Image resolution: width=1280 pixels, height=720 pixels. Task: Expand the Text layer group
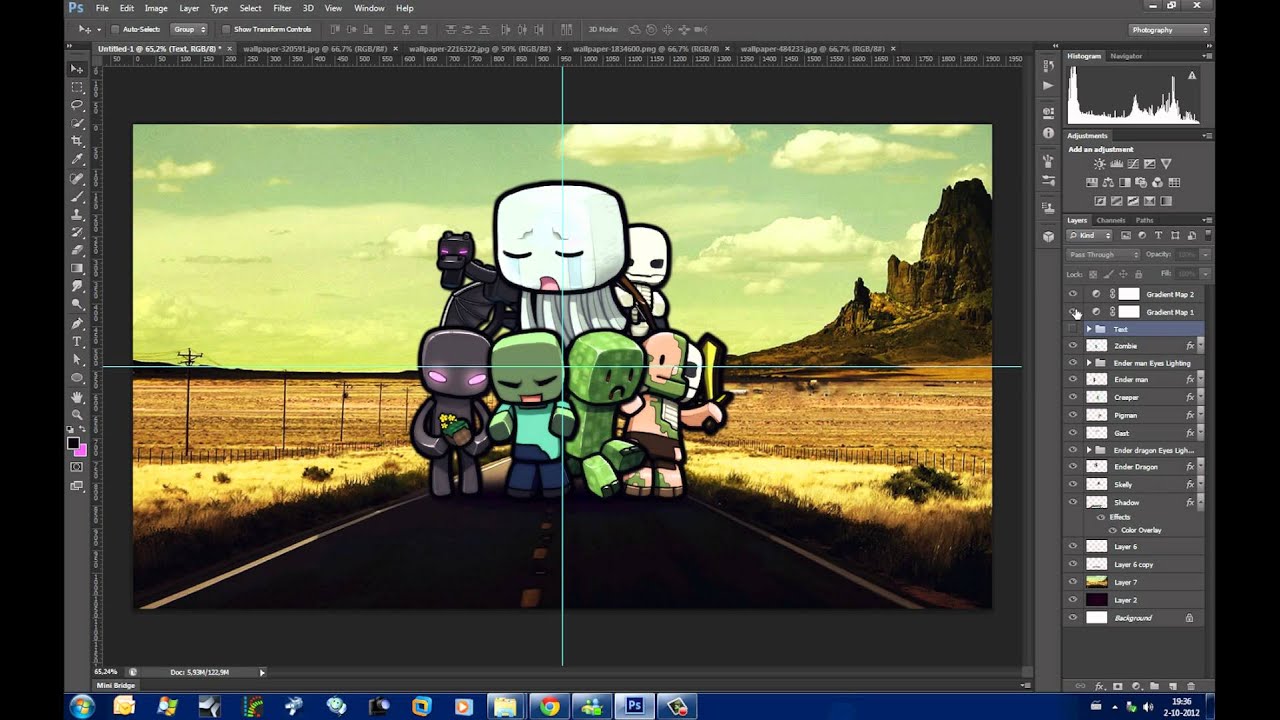1089,329
